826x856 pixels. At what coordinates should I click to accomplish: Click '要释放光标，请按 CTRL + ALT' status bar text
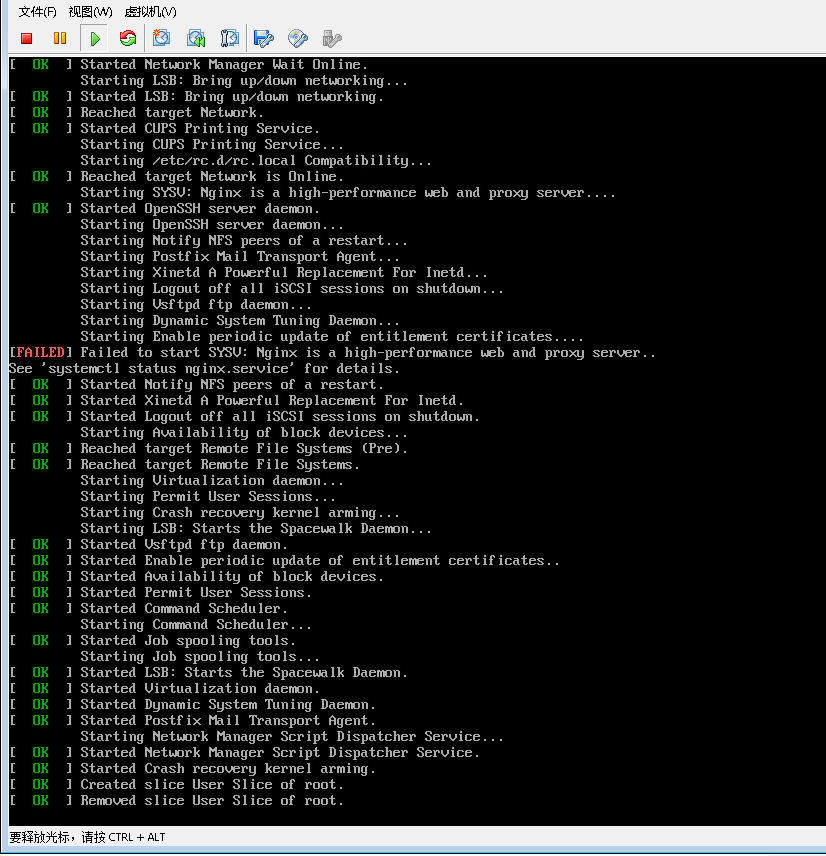click(x=87, y=837)
